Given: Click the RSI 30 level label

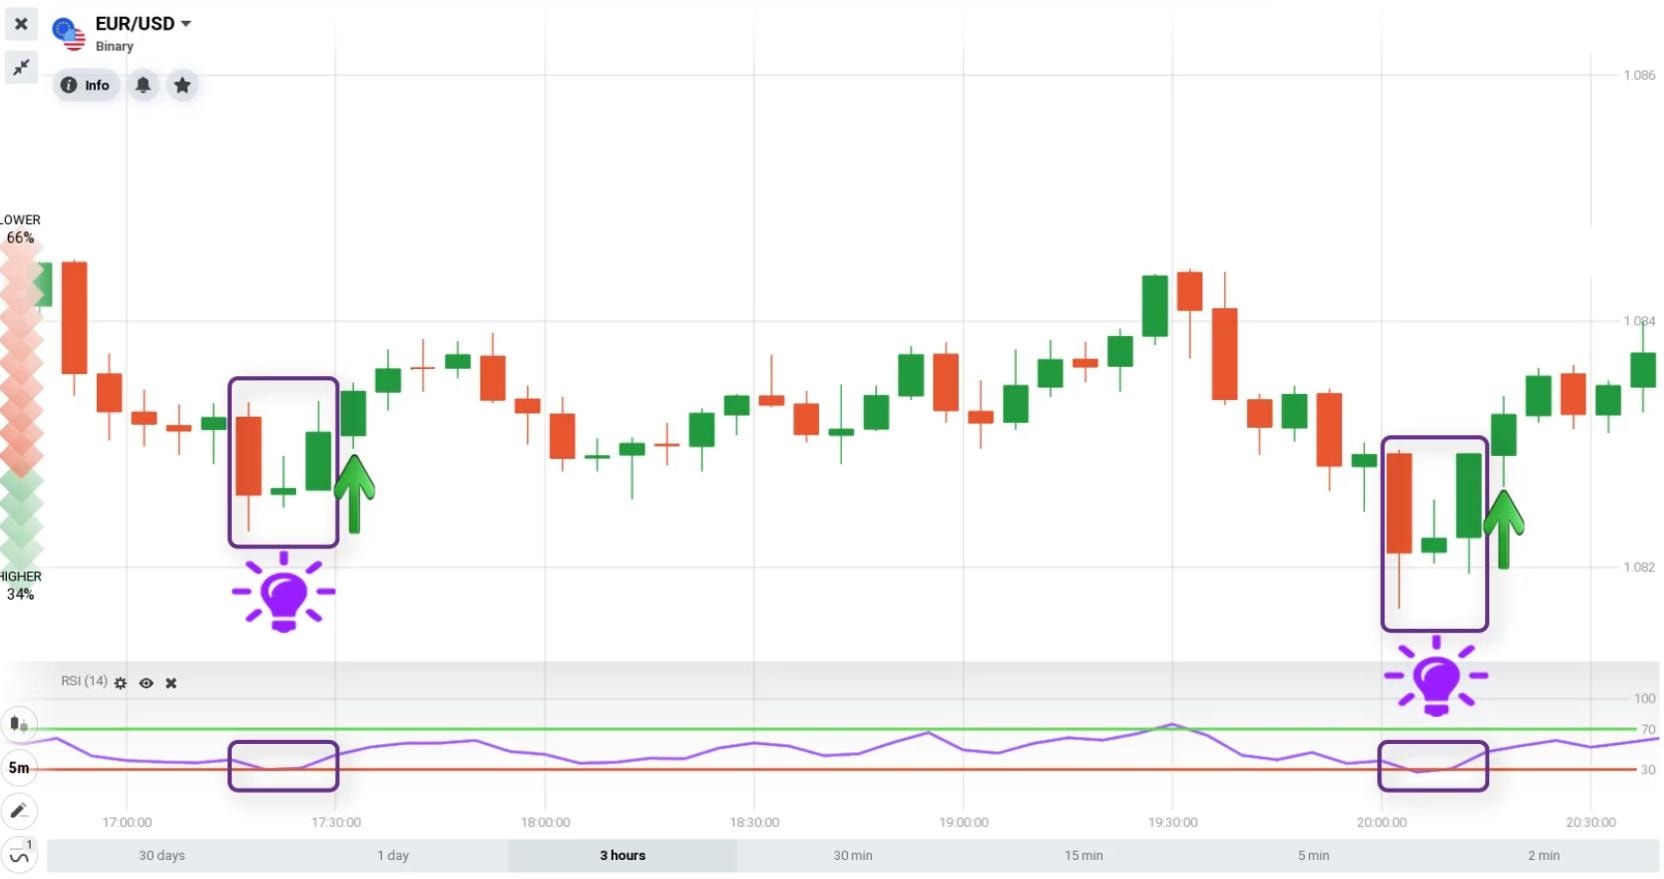Looking at the screenshot, I should coord(1648,770).
